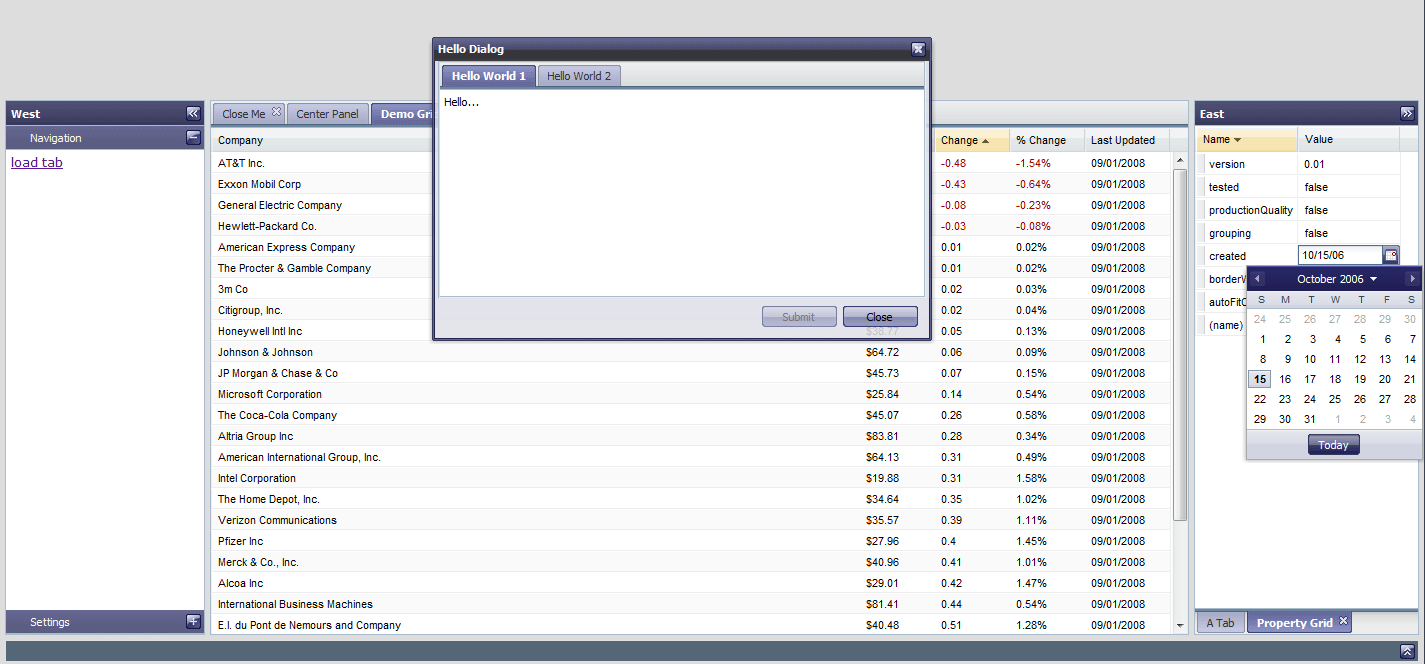Image resolution: width=1425 pixels, height=664 pixels.
Task: Collapse the East panel
Action: 1406,114
